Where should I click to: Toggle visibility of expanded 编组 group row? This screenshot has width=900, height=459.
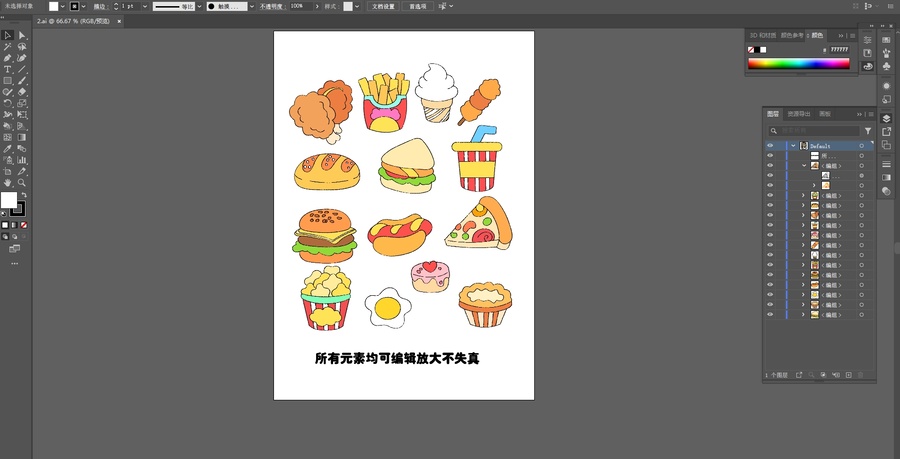click(770, 165)
